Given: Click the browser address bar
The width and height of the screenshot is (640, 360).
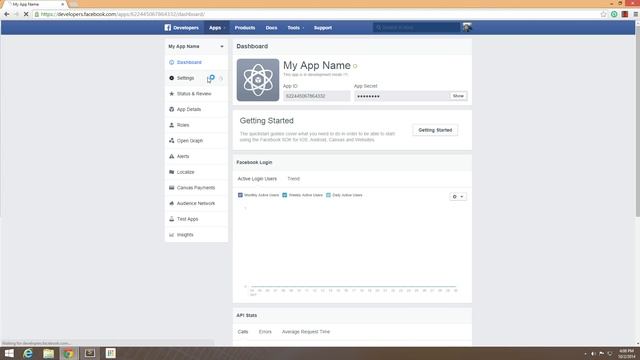Looking at the screenshot, I should coord(316,14).
